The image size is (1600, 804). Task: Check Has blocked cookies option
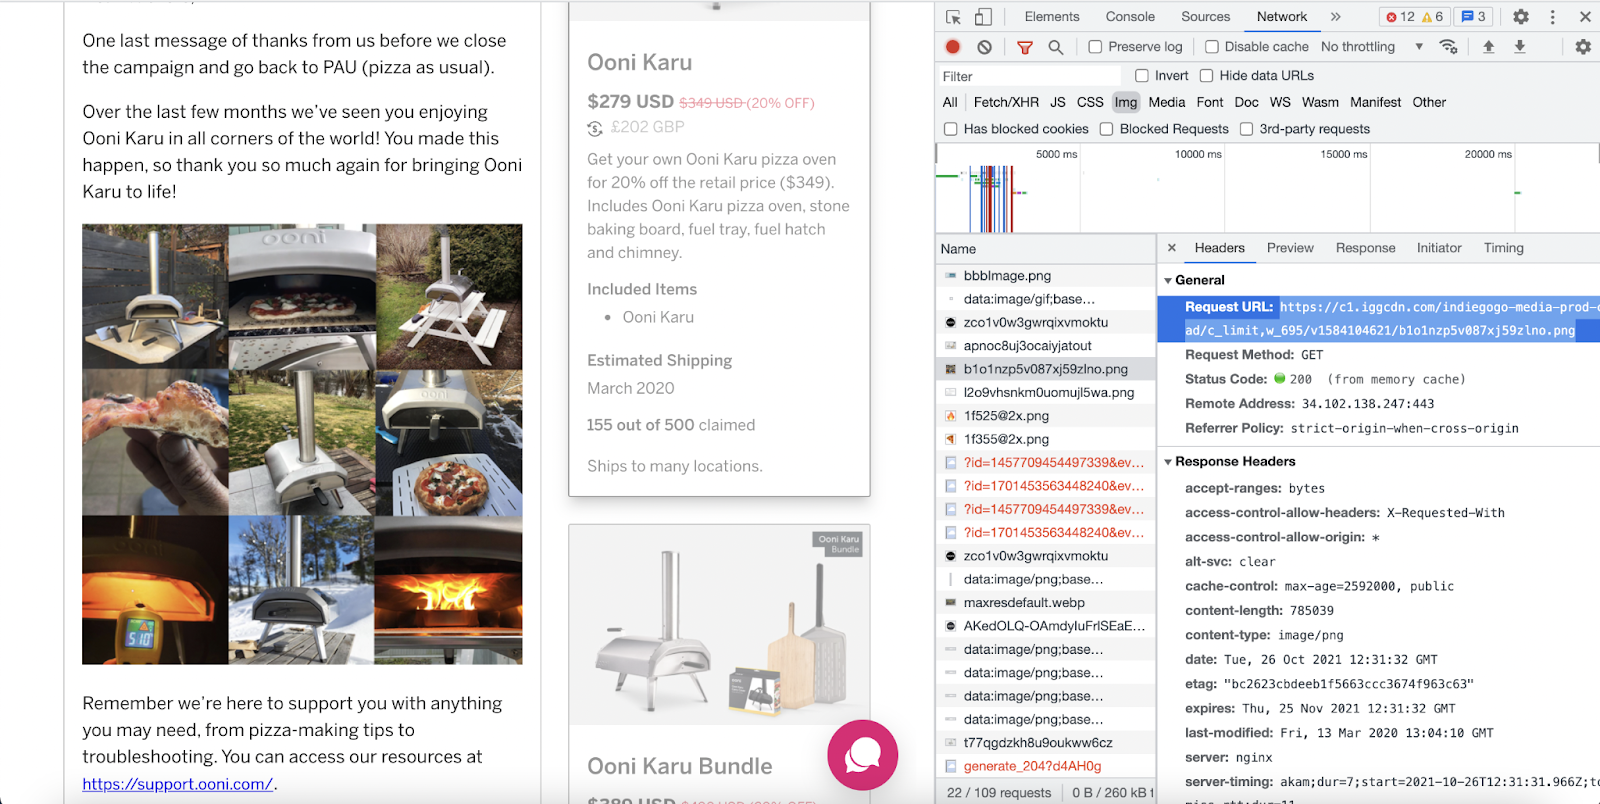[x=950, y=129]
